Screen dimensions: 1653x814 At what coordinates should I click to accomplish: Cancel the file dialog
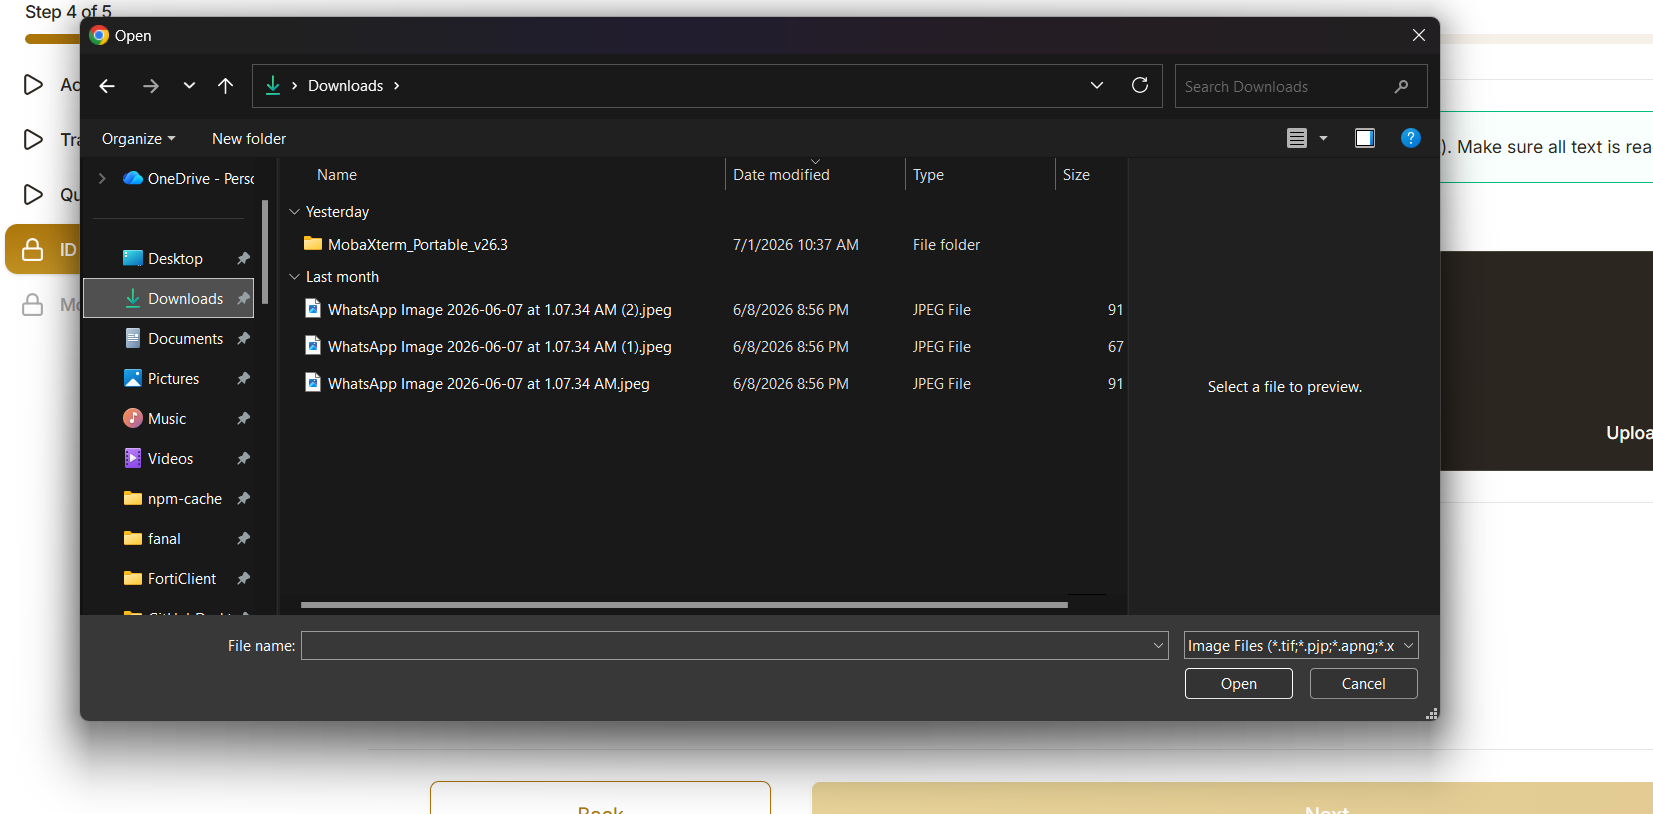(1364, 684)
